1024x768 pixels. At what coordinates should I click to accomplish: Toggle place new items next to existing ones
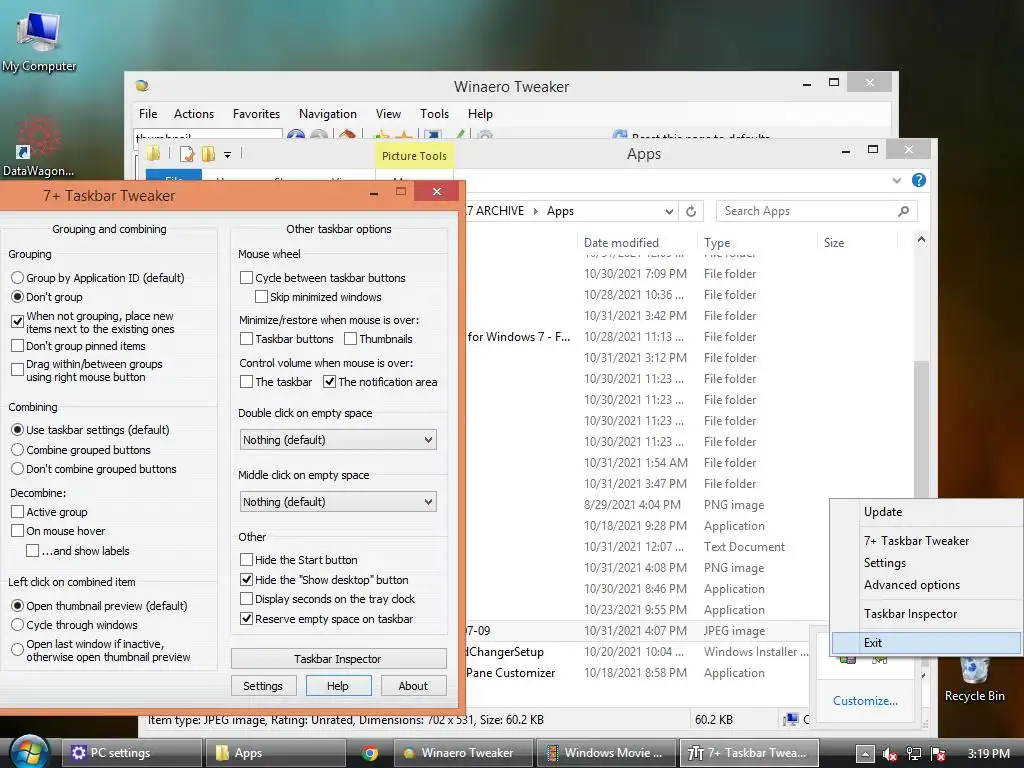point(18,322)
